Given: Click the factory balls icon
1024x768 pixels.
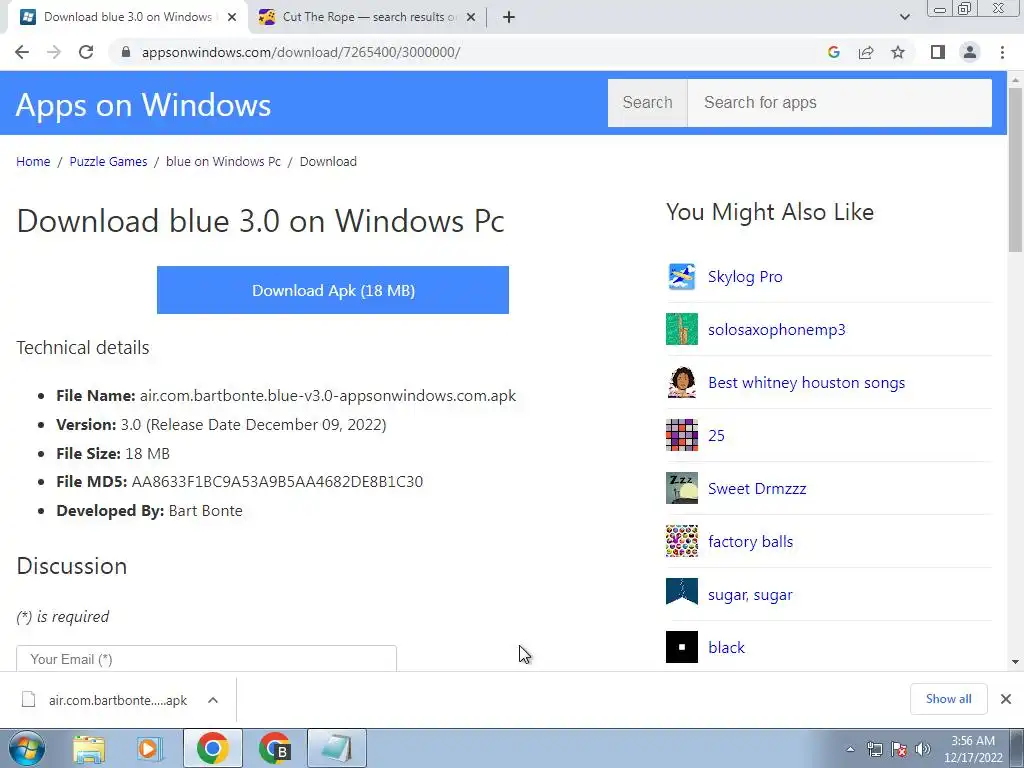Looking at the screenshot, I should (682, 541).
